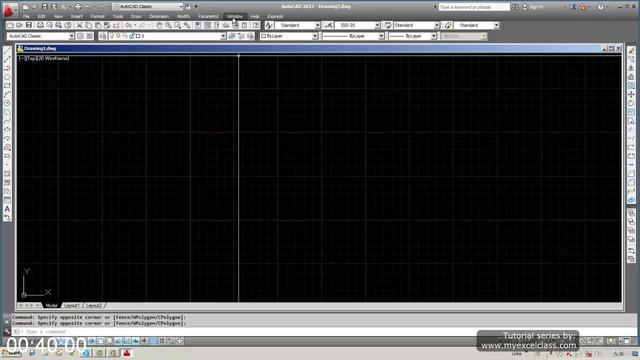Activate Pan hand tool
This screenshot has height=360, width=640.
159,25
